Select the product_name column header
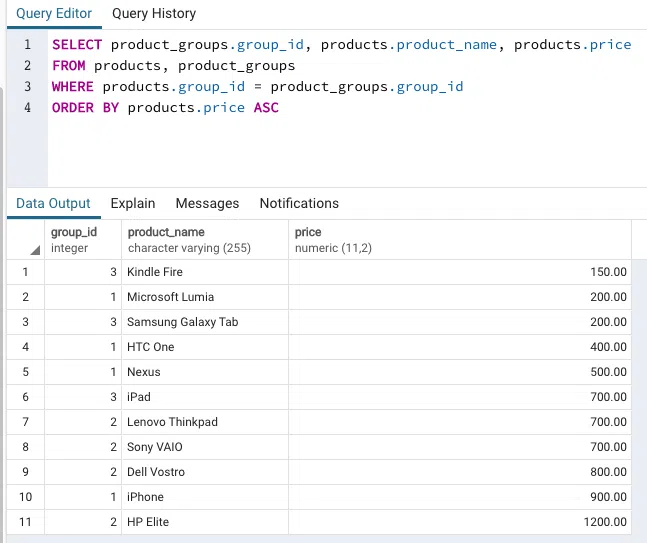 pyautogui.click(x=205, y=240)
